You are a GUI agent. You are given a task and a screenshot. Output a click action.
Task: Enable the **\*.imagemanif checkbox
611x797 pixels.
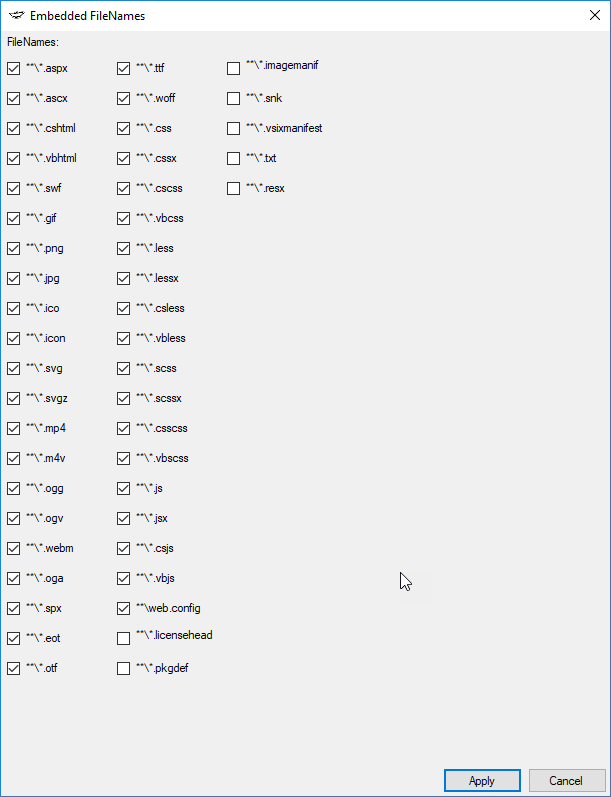234,69
